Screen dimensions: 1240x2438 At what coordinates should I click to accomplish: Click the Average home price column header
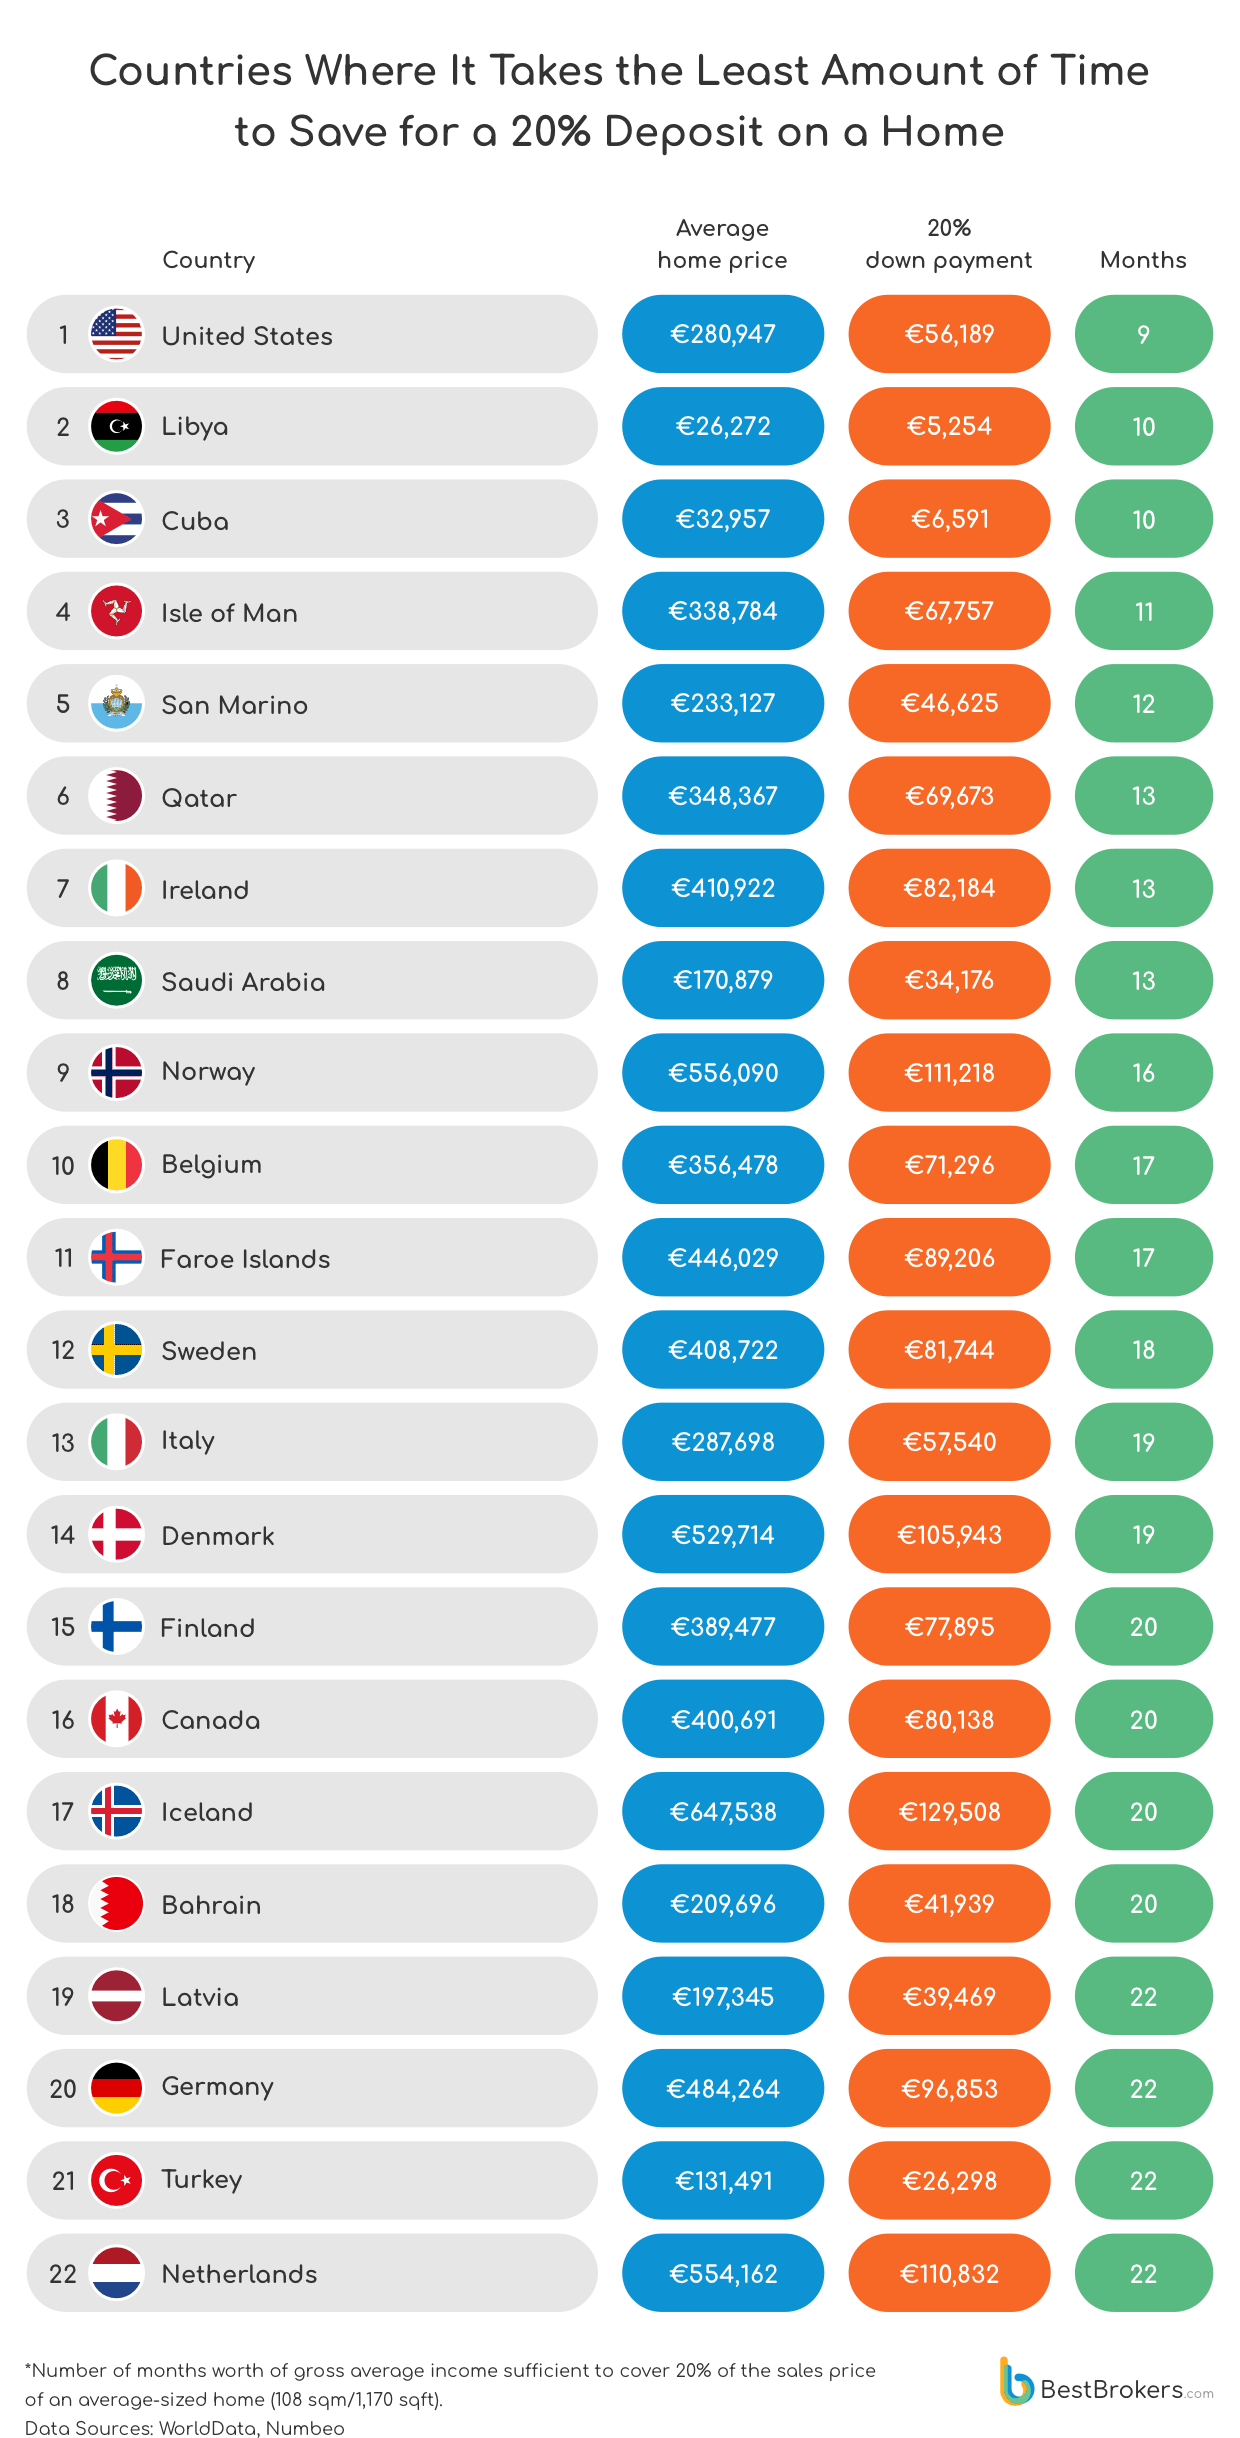[722, 244]
